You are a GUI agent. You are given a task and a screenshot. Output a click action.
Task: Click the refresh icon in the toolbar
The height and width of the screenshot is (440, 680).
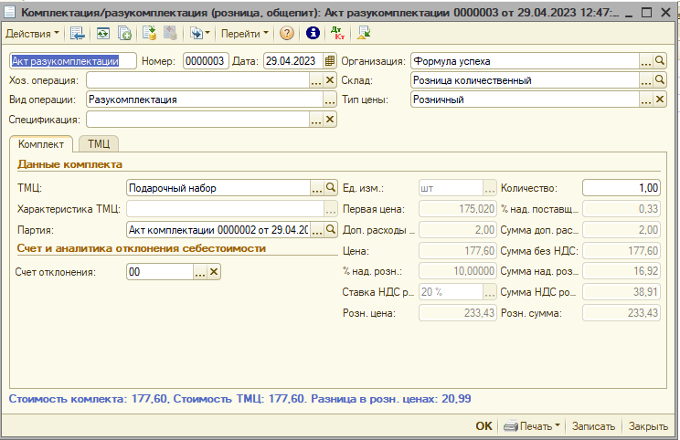click(103, 33)
